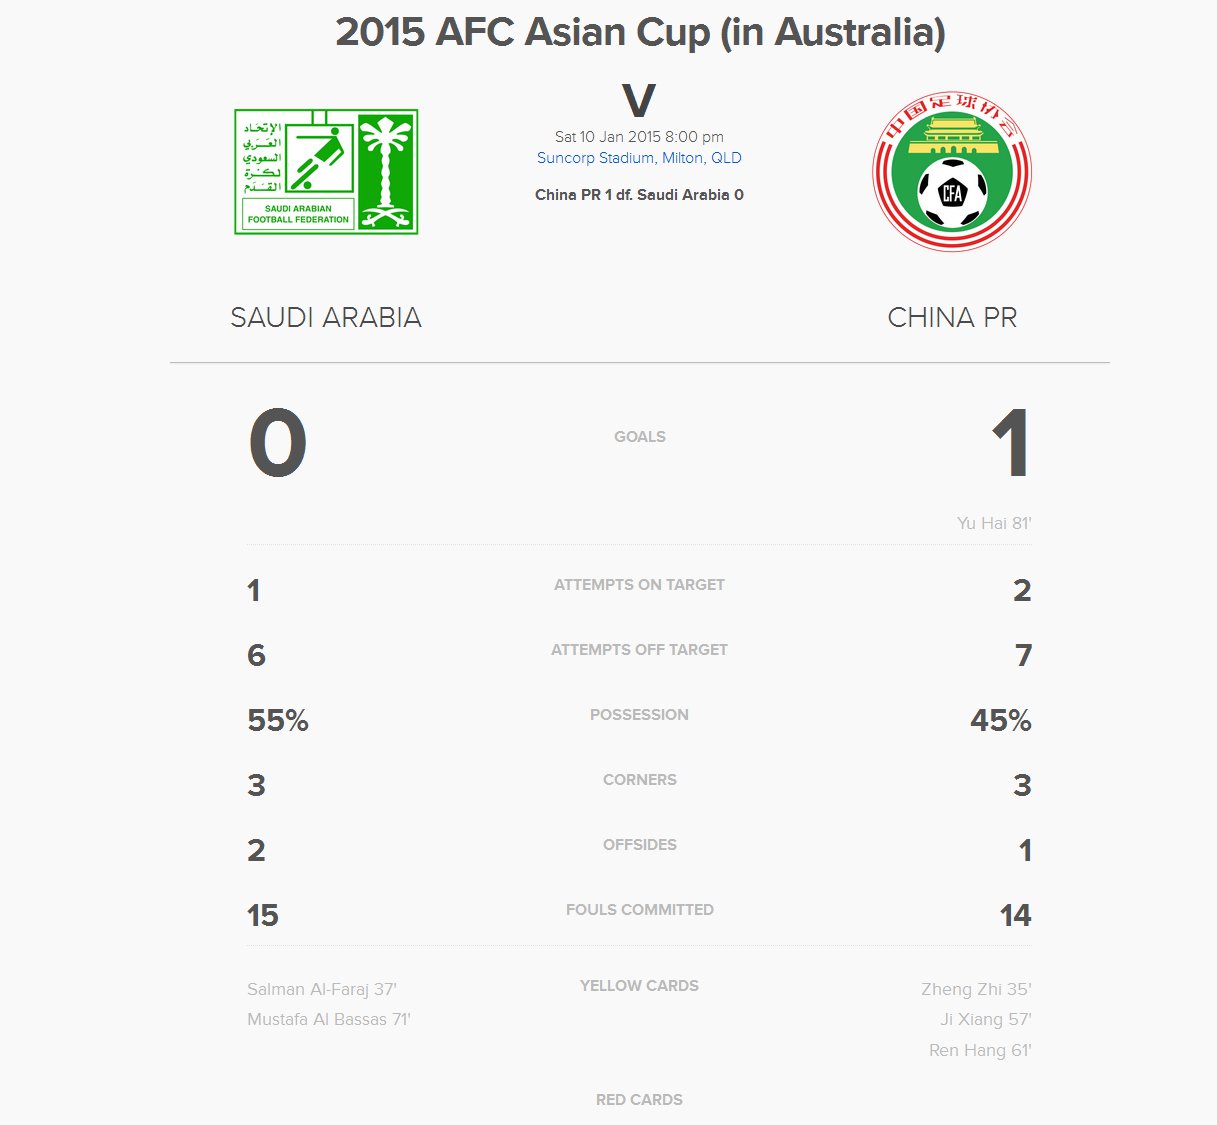Click the FOULS COMMITTED label
This screenshot has width=1217, height=1125.
coord(640,910)
